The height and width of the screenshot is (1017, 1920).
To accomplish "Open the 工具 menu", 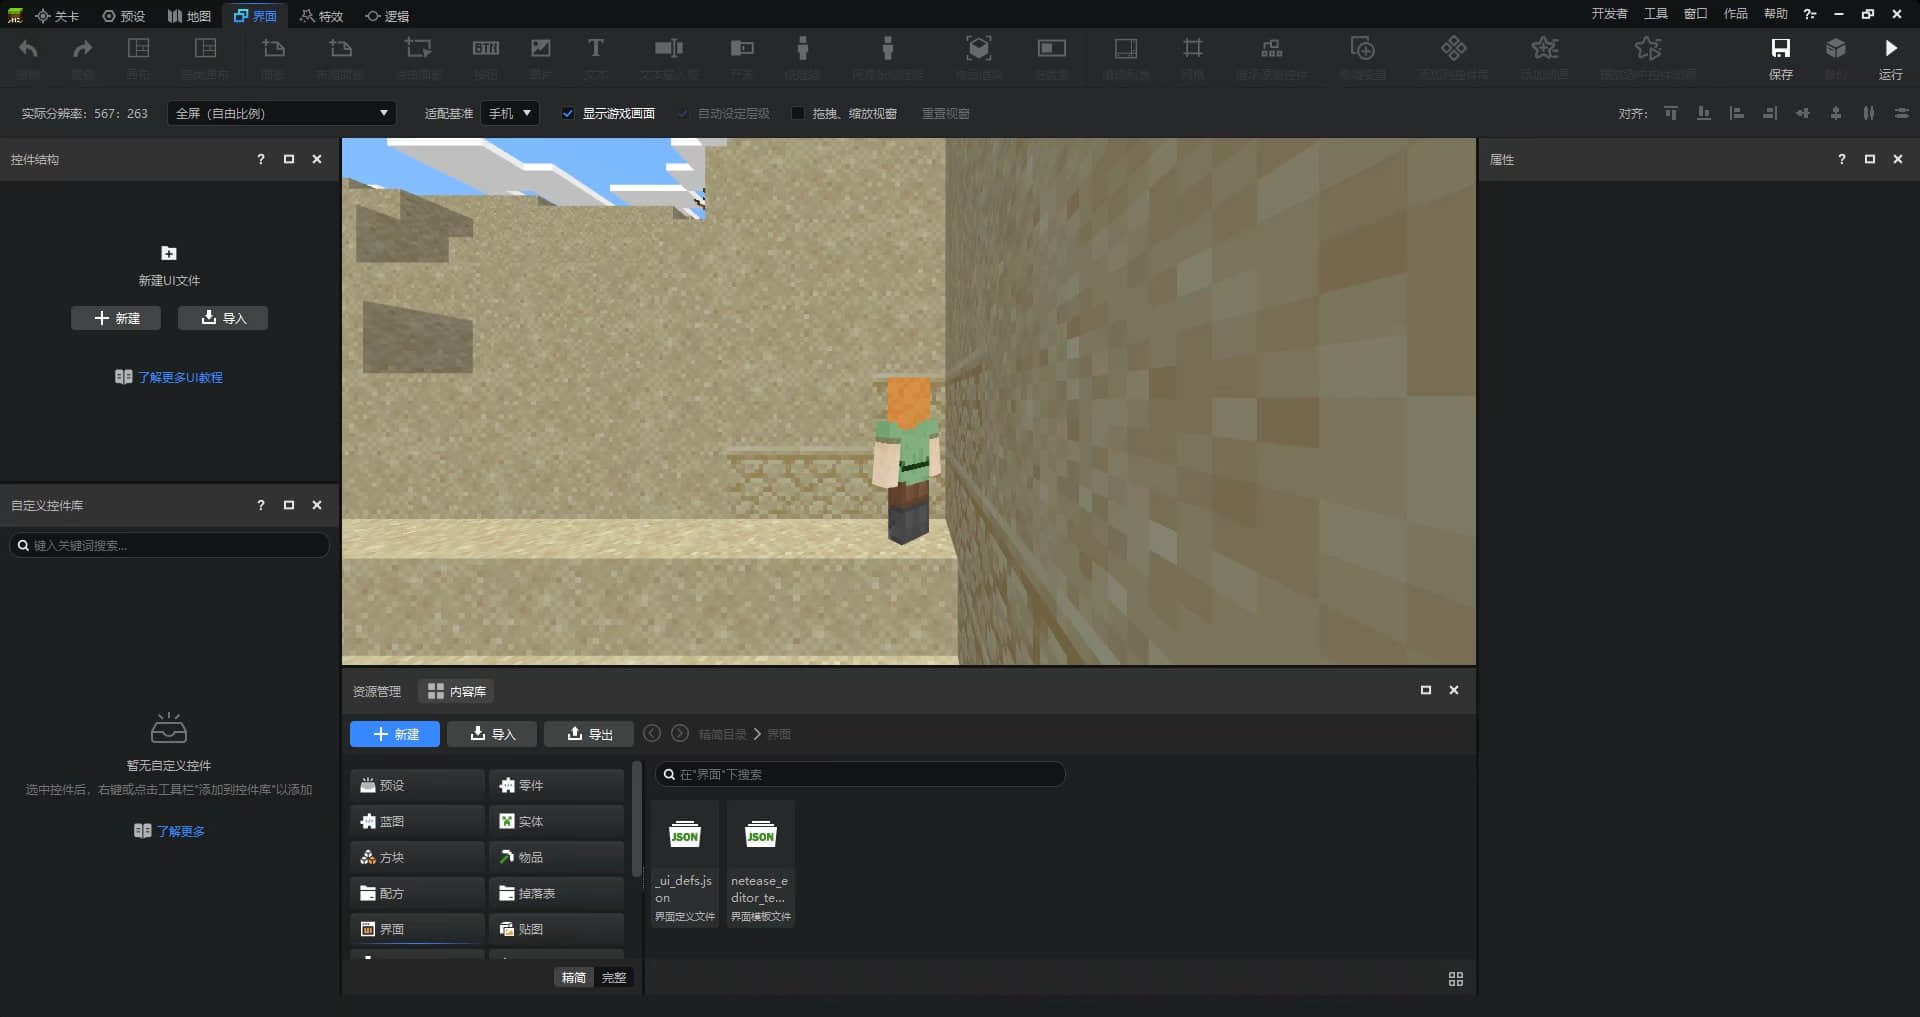I will pyautogui.click(x=1656, y=14).
